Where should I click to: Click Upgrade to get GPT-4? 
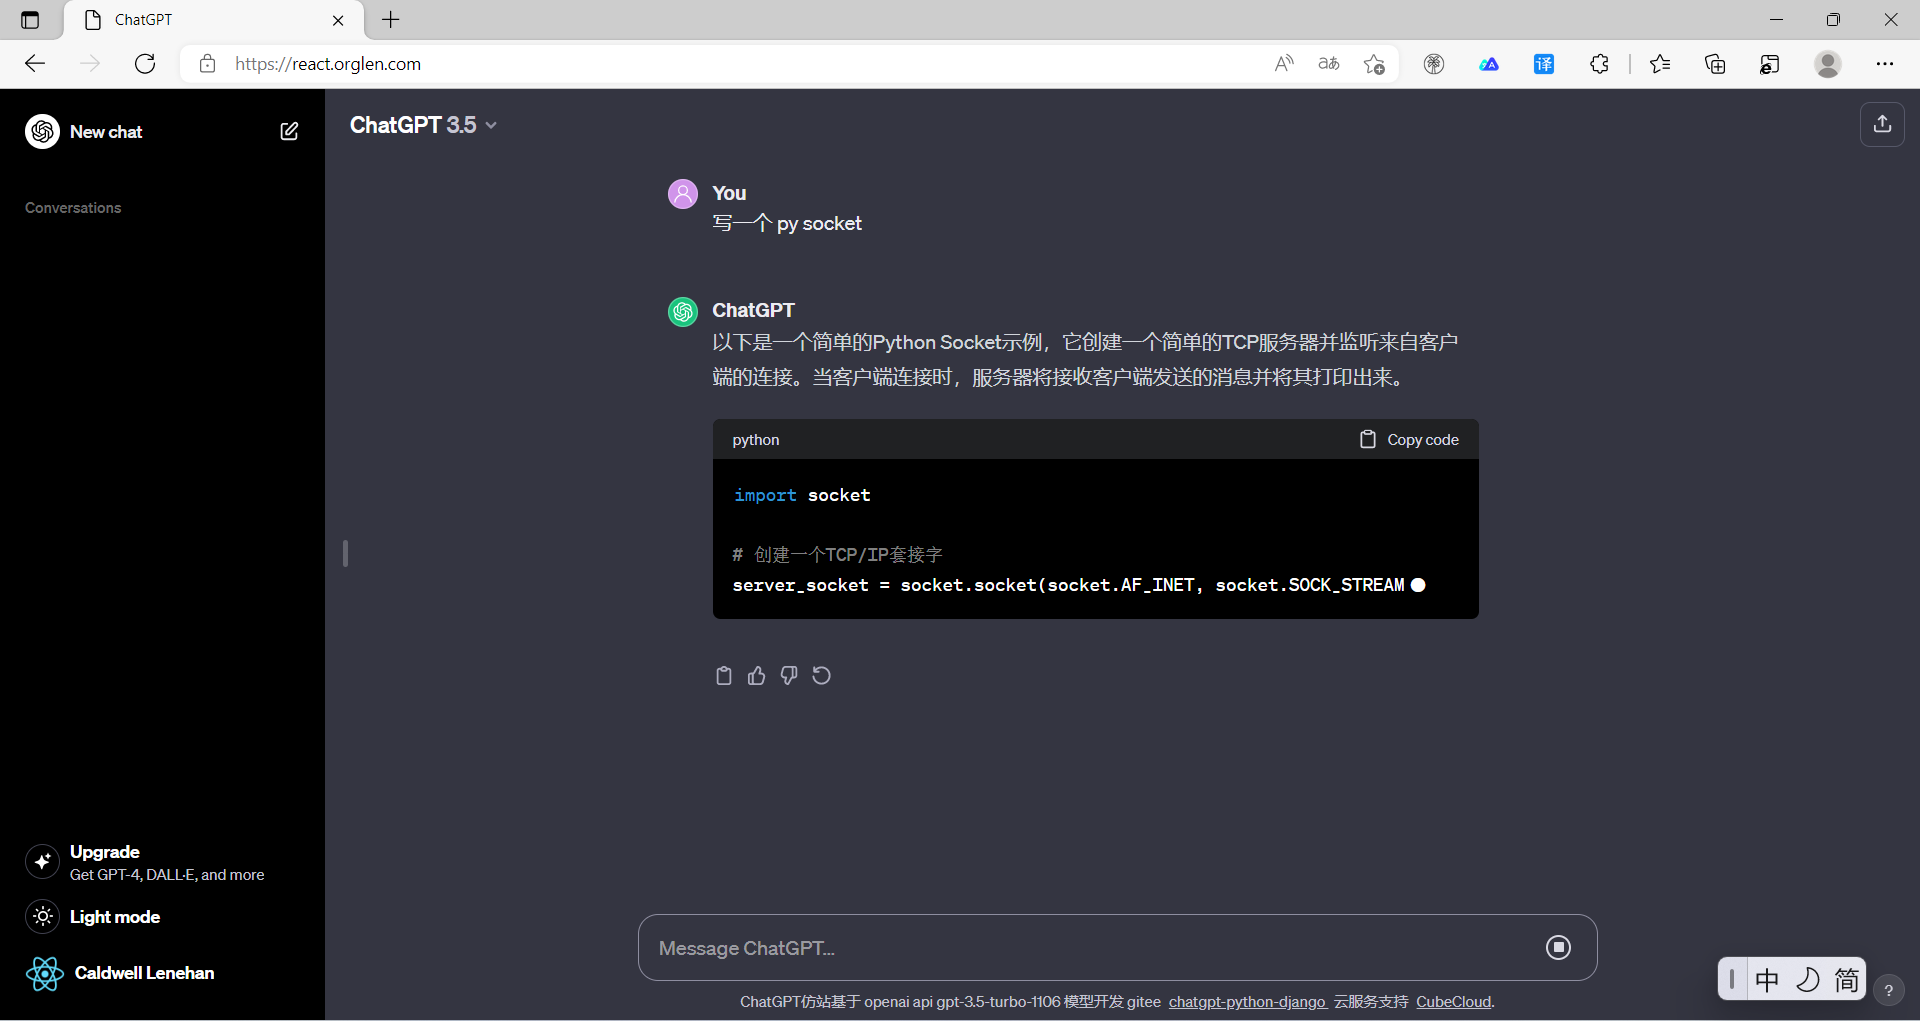tap(162, 862)
